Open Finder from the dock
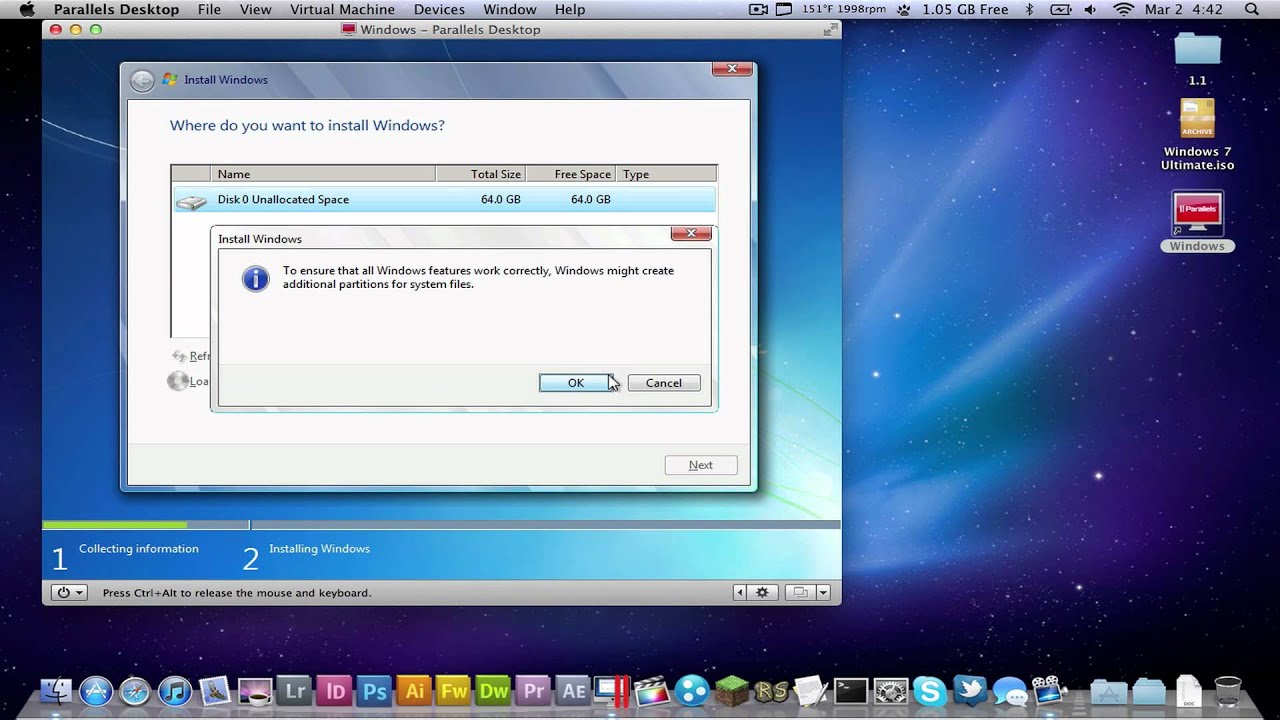Image resolution: width=1280 pixels, height=720 pixels. (57, 691)
